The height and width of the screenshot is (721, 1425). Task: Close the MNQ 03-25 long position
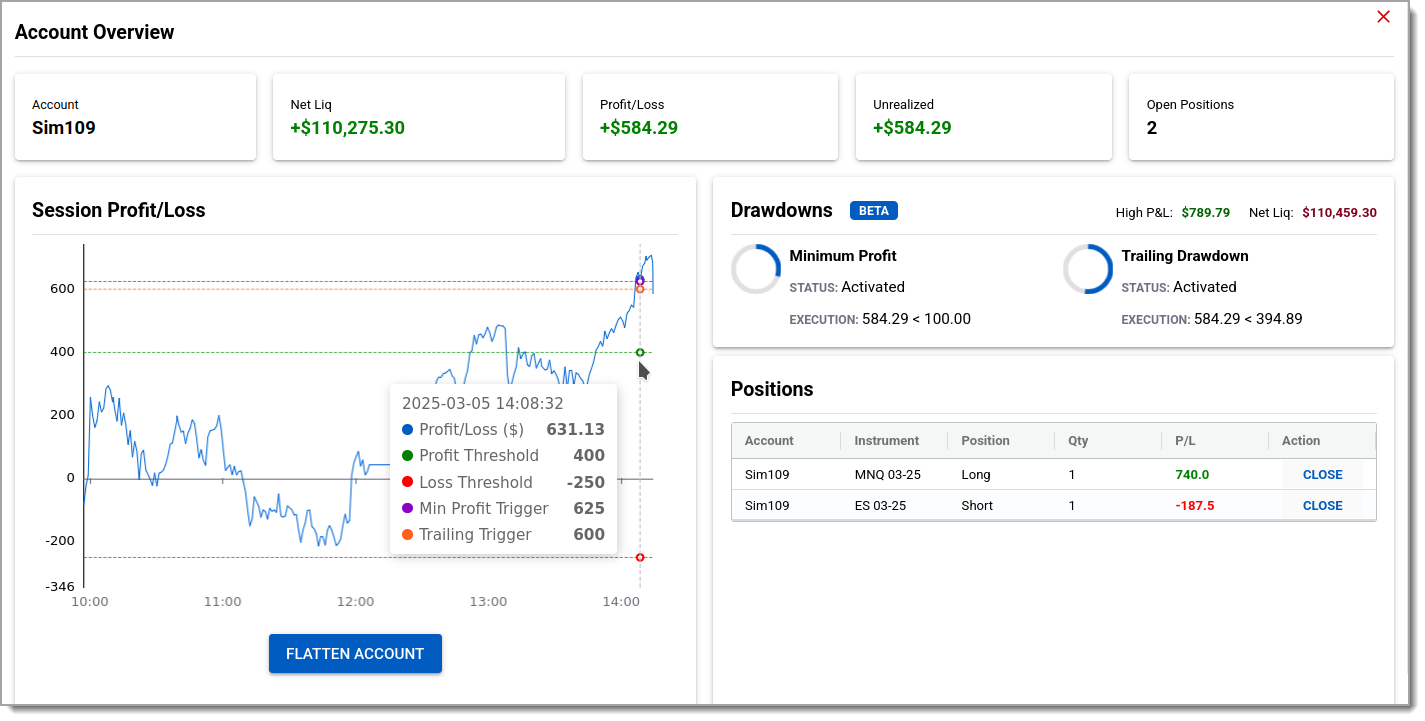click(1322, 474)
